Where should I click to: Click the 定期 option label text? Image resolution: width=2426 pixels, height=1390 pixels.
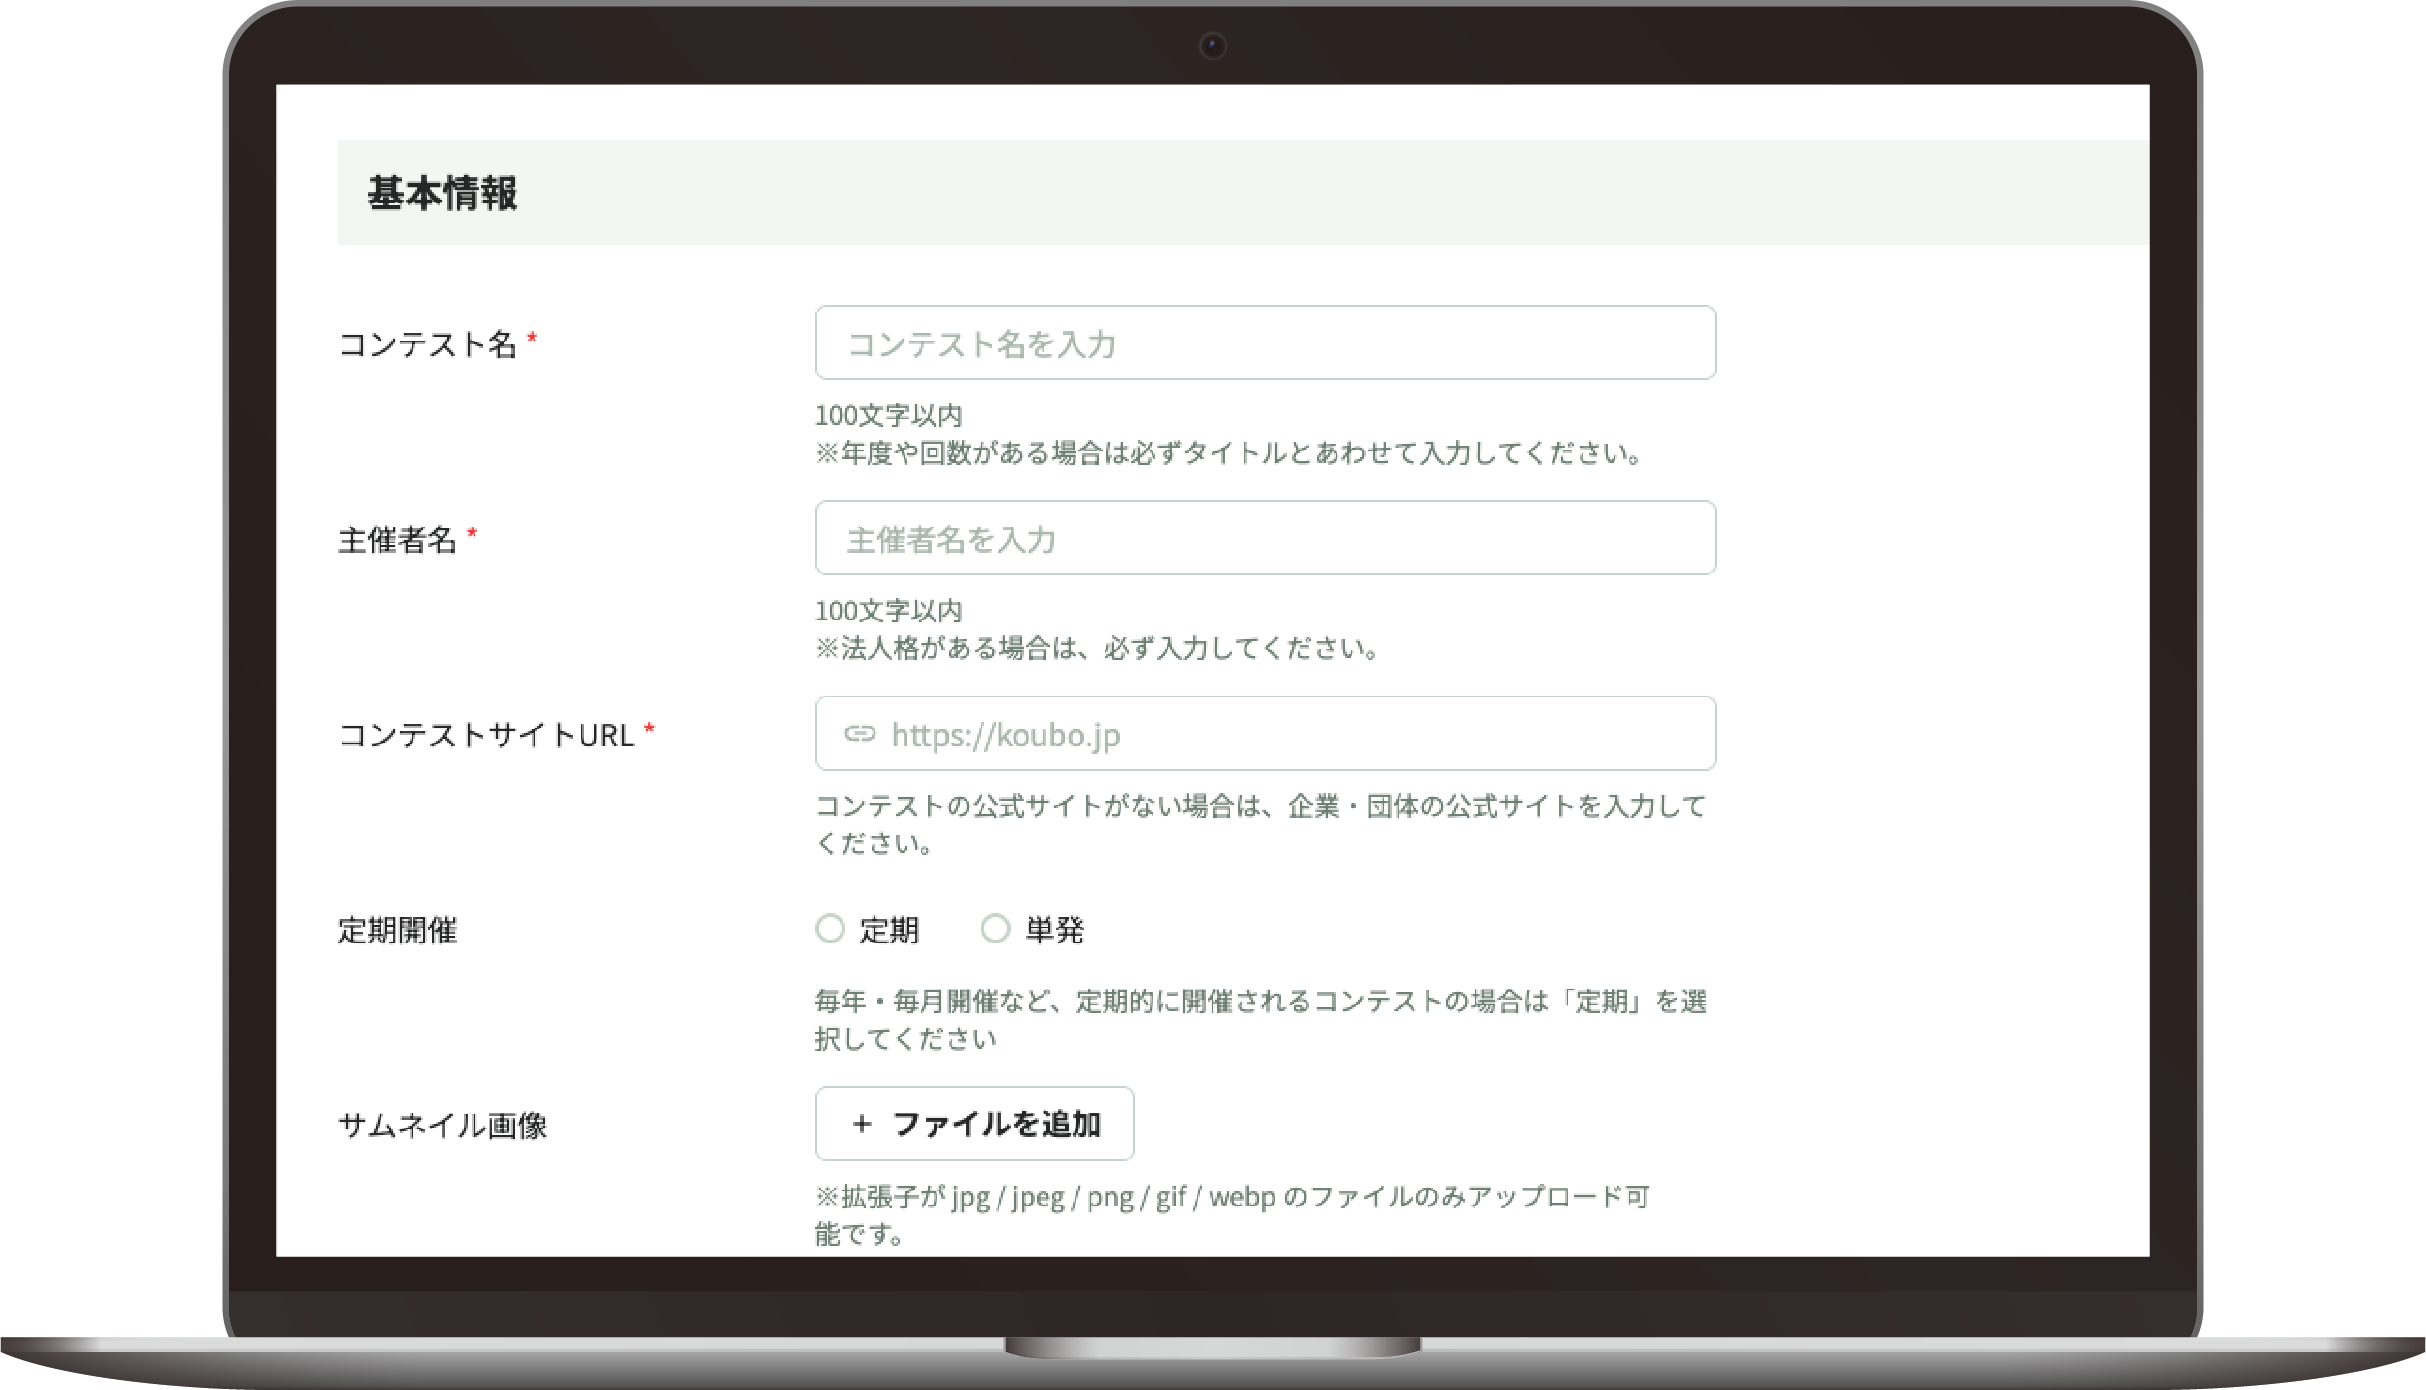point(889,930)
